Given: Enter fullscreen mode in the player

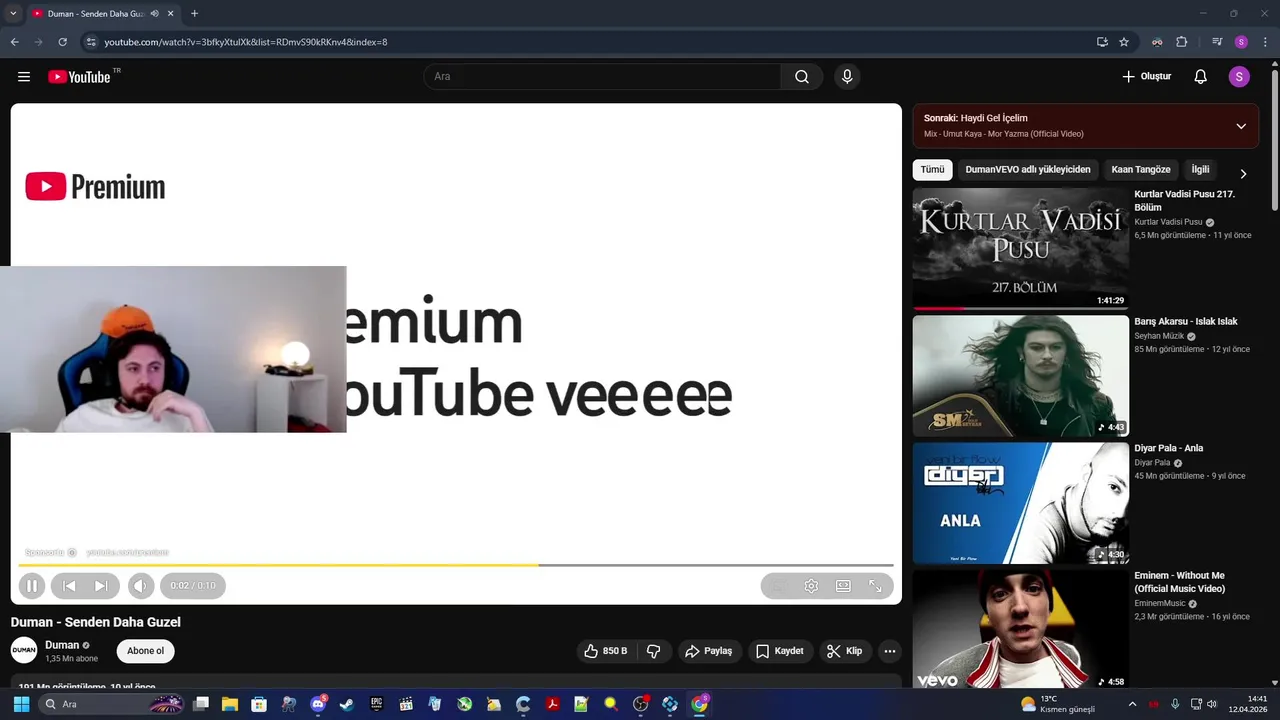Looking at the screenshot, I should point(875,586).
